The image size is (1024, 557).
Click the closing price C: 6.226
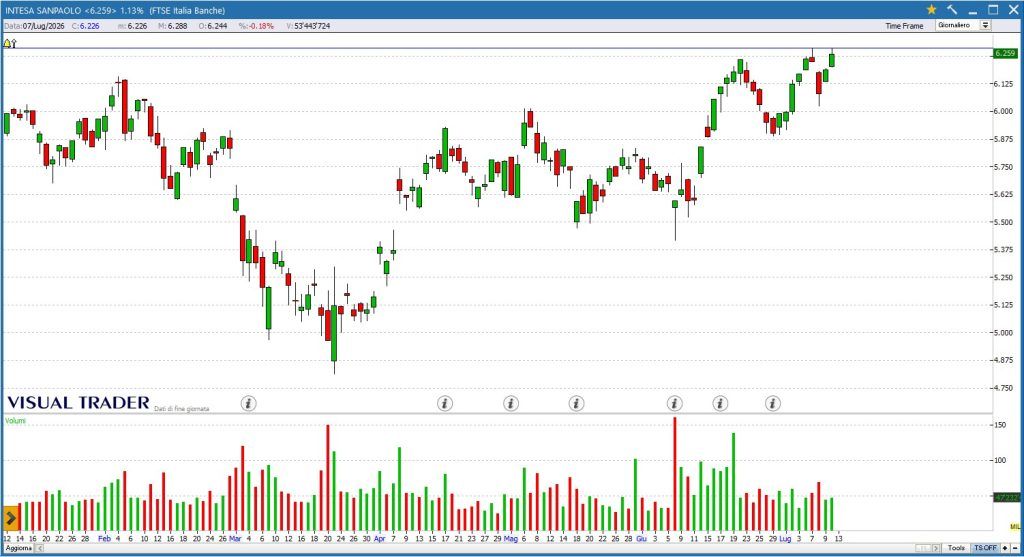[x=86, y=26]
